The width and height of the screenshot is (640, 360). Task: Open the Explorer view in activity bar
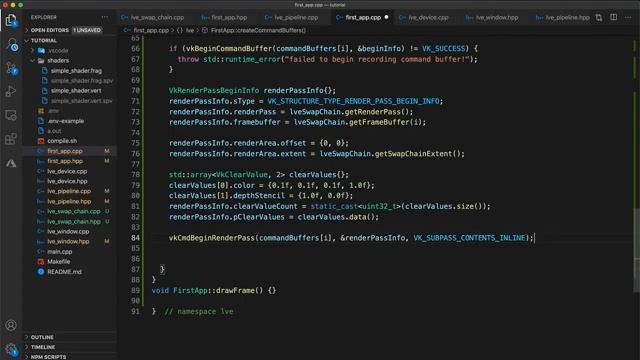click(x=11, y=20)
